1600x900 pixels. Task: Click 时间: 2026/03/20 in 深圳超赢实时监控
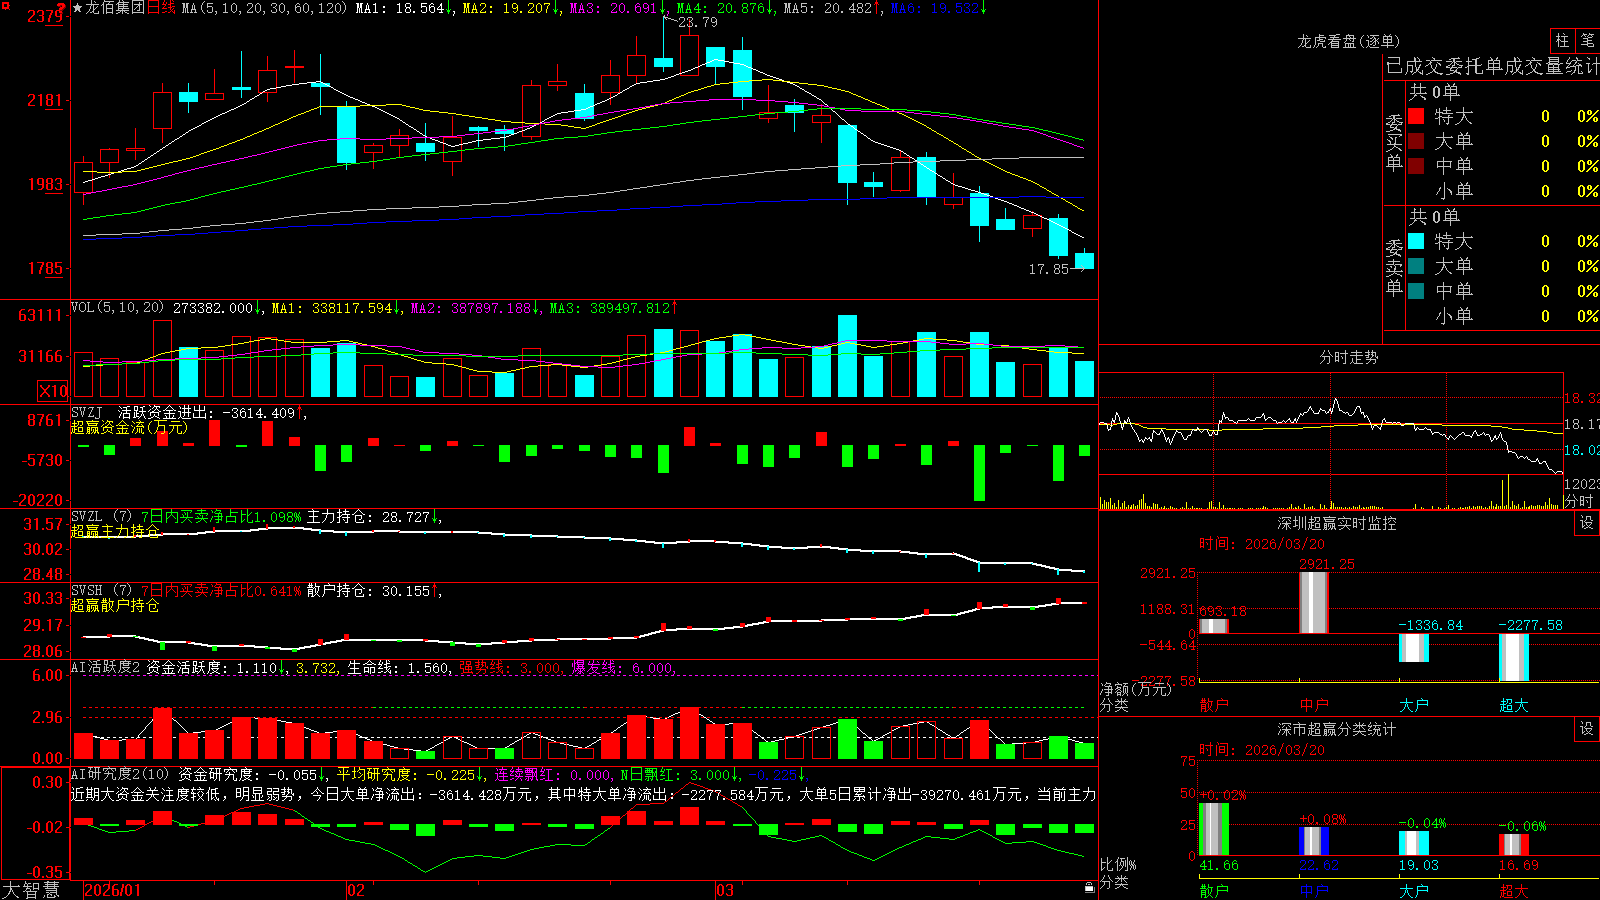pyautogui.click(x=1262, y=544)
